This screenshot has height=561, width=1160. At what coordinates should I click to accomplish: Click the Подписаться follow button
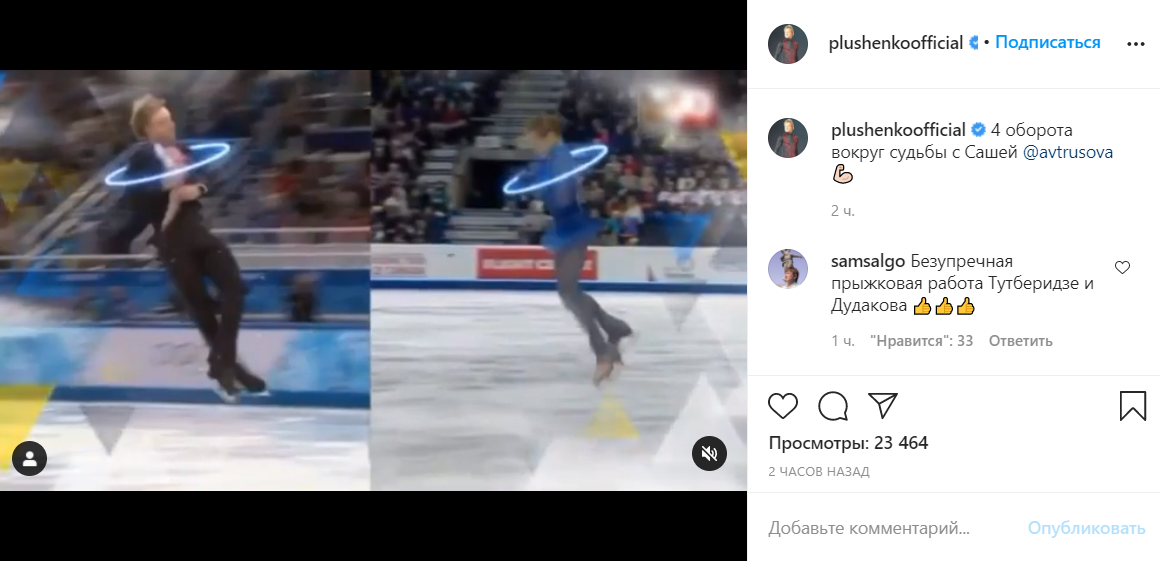point(1048,43)
